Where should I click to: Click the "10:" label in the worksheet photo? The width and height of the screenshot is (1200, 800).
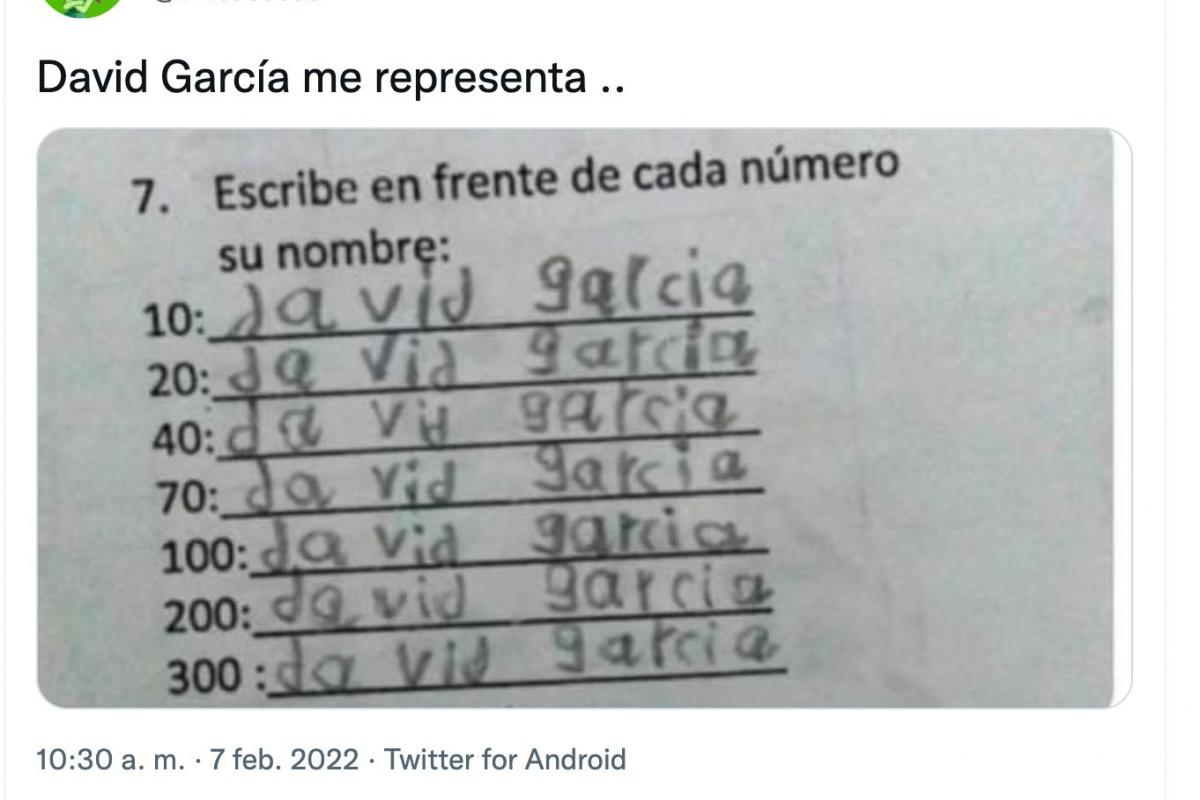pos(174,322)
